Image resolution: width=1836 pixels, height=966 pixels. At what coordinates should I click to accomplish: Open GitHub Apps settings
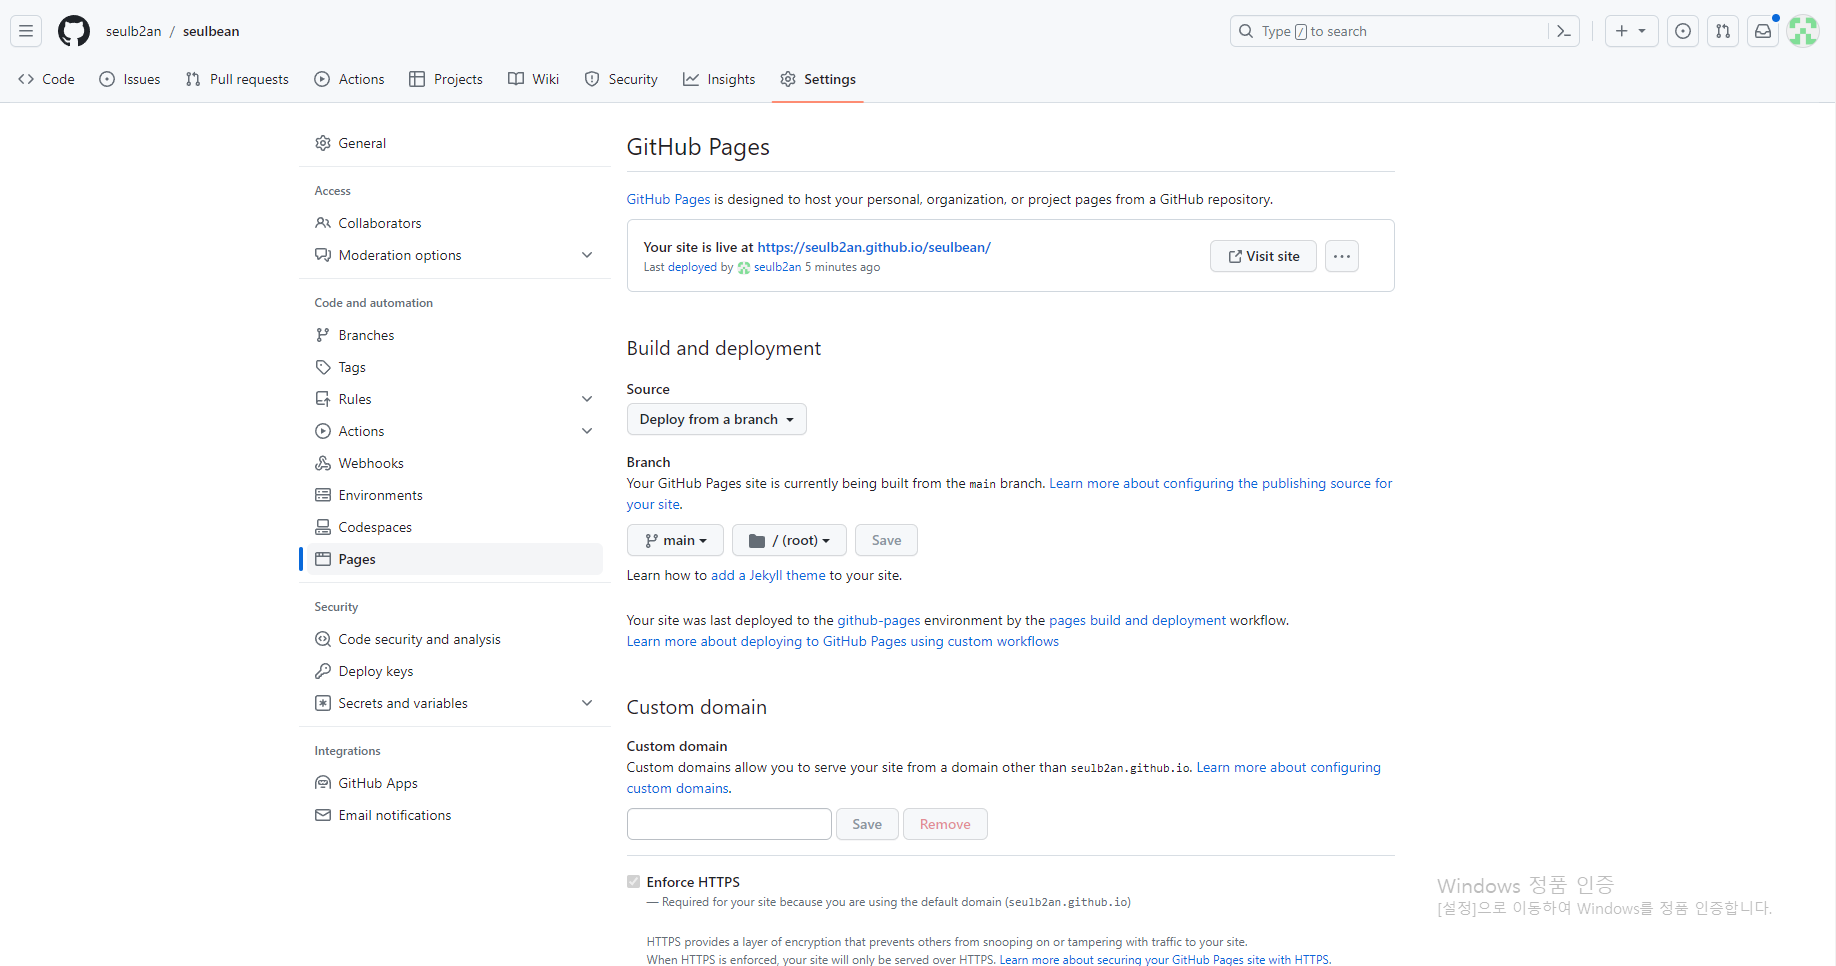coord(455,783)
